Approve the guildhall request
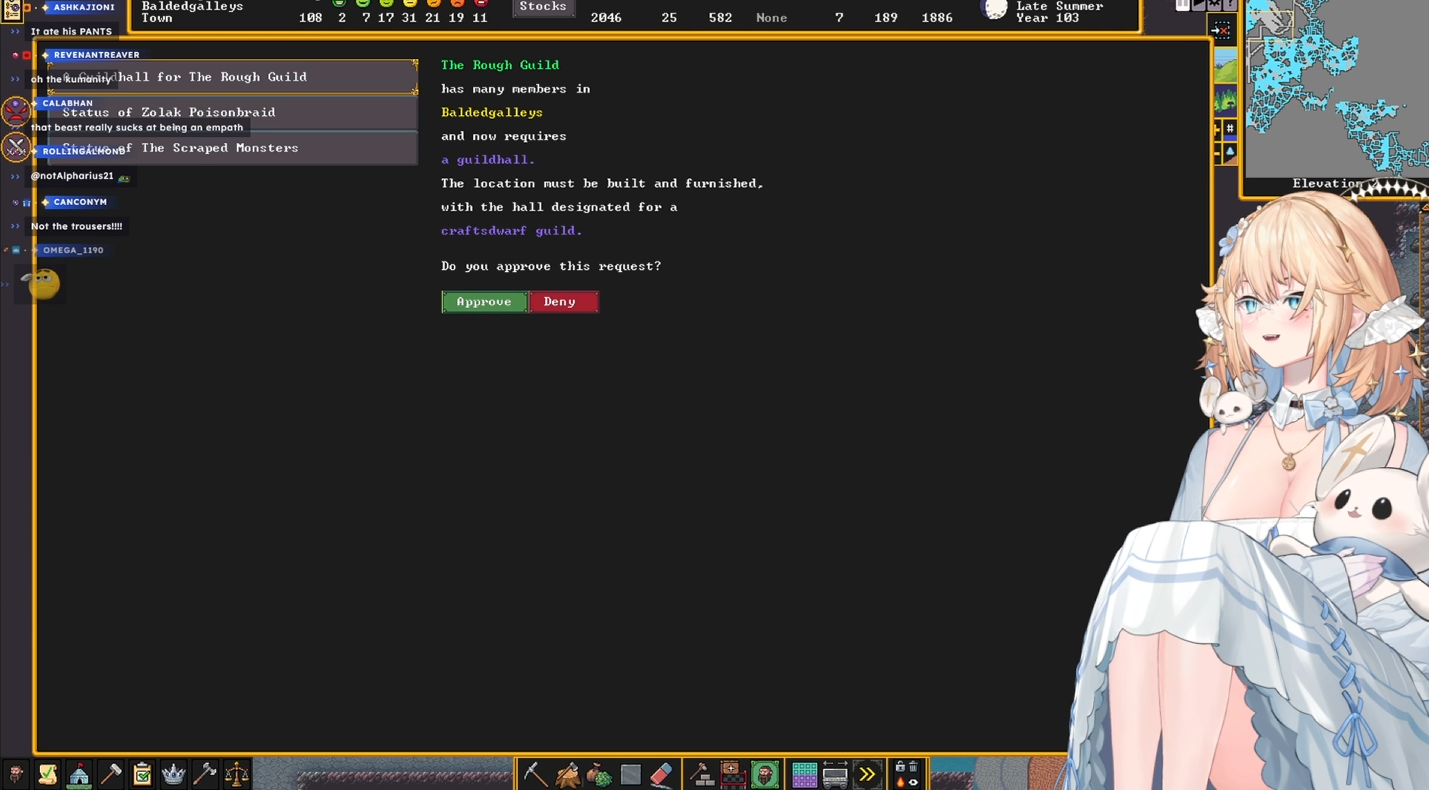 tap(484, 302)
